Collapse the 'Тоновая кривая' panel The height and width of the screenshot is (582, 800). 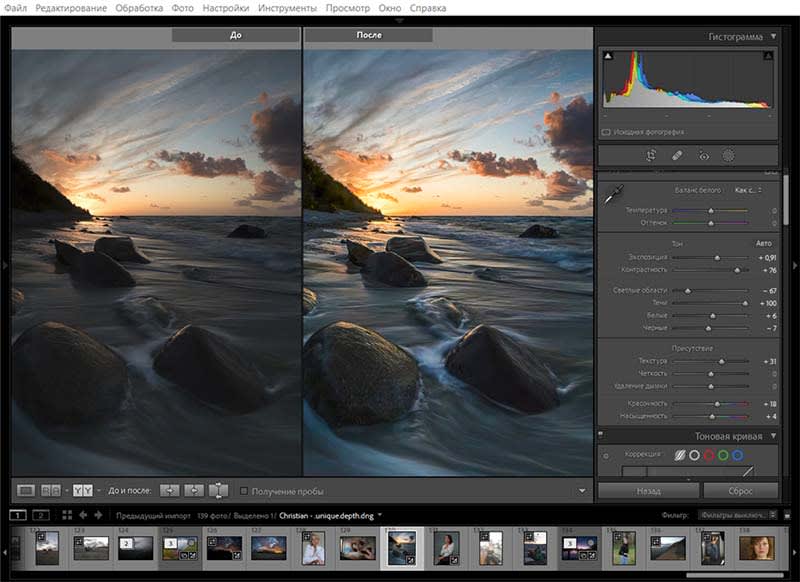pyautogui.click(x=773, y=436)
